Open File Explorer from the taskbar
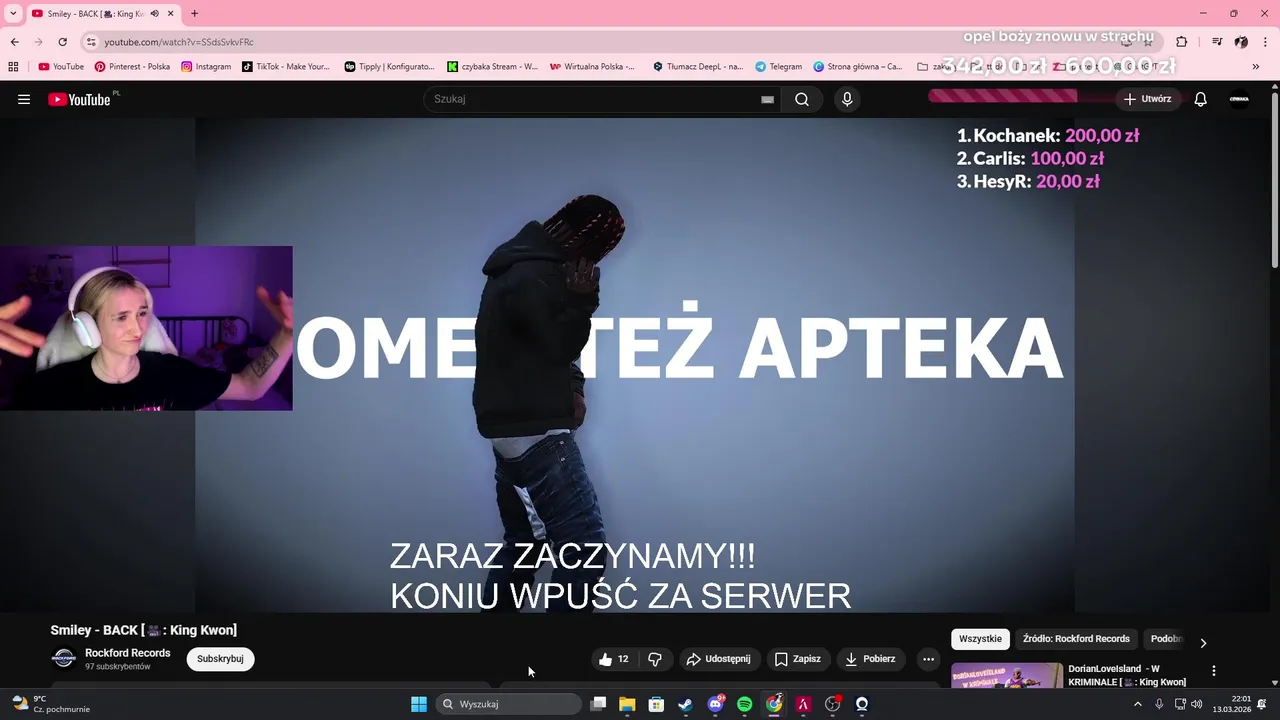Screen dimensions: 1280x720 click(x=627, y=704)
